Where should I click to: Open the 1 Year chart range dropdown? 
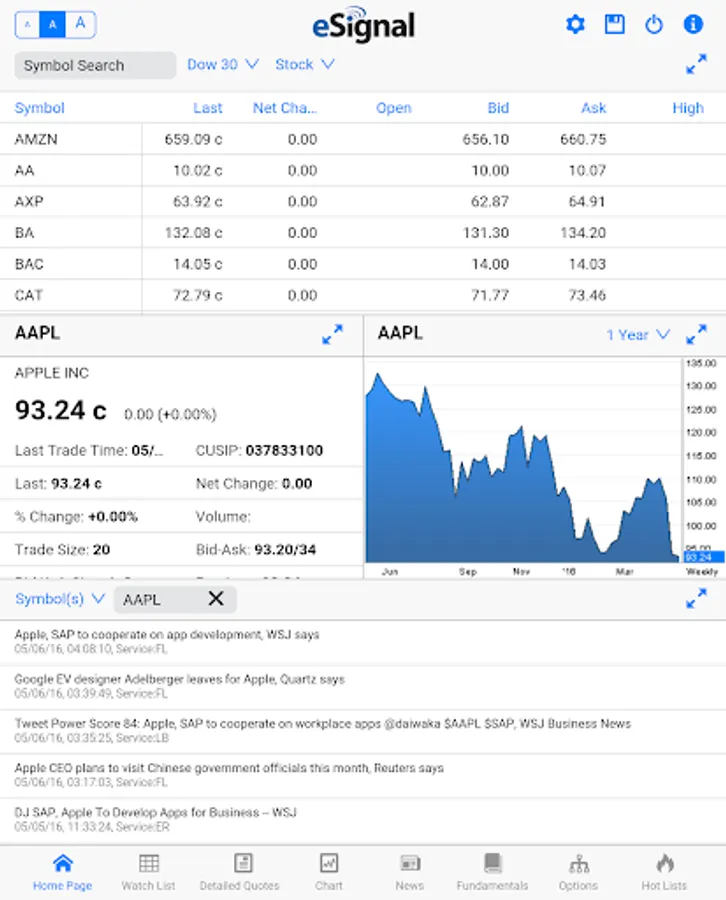point(638,335)
